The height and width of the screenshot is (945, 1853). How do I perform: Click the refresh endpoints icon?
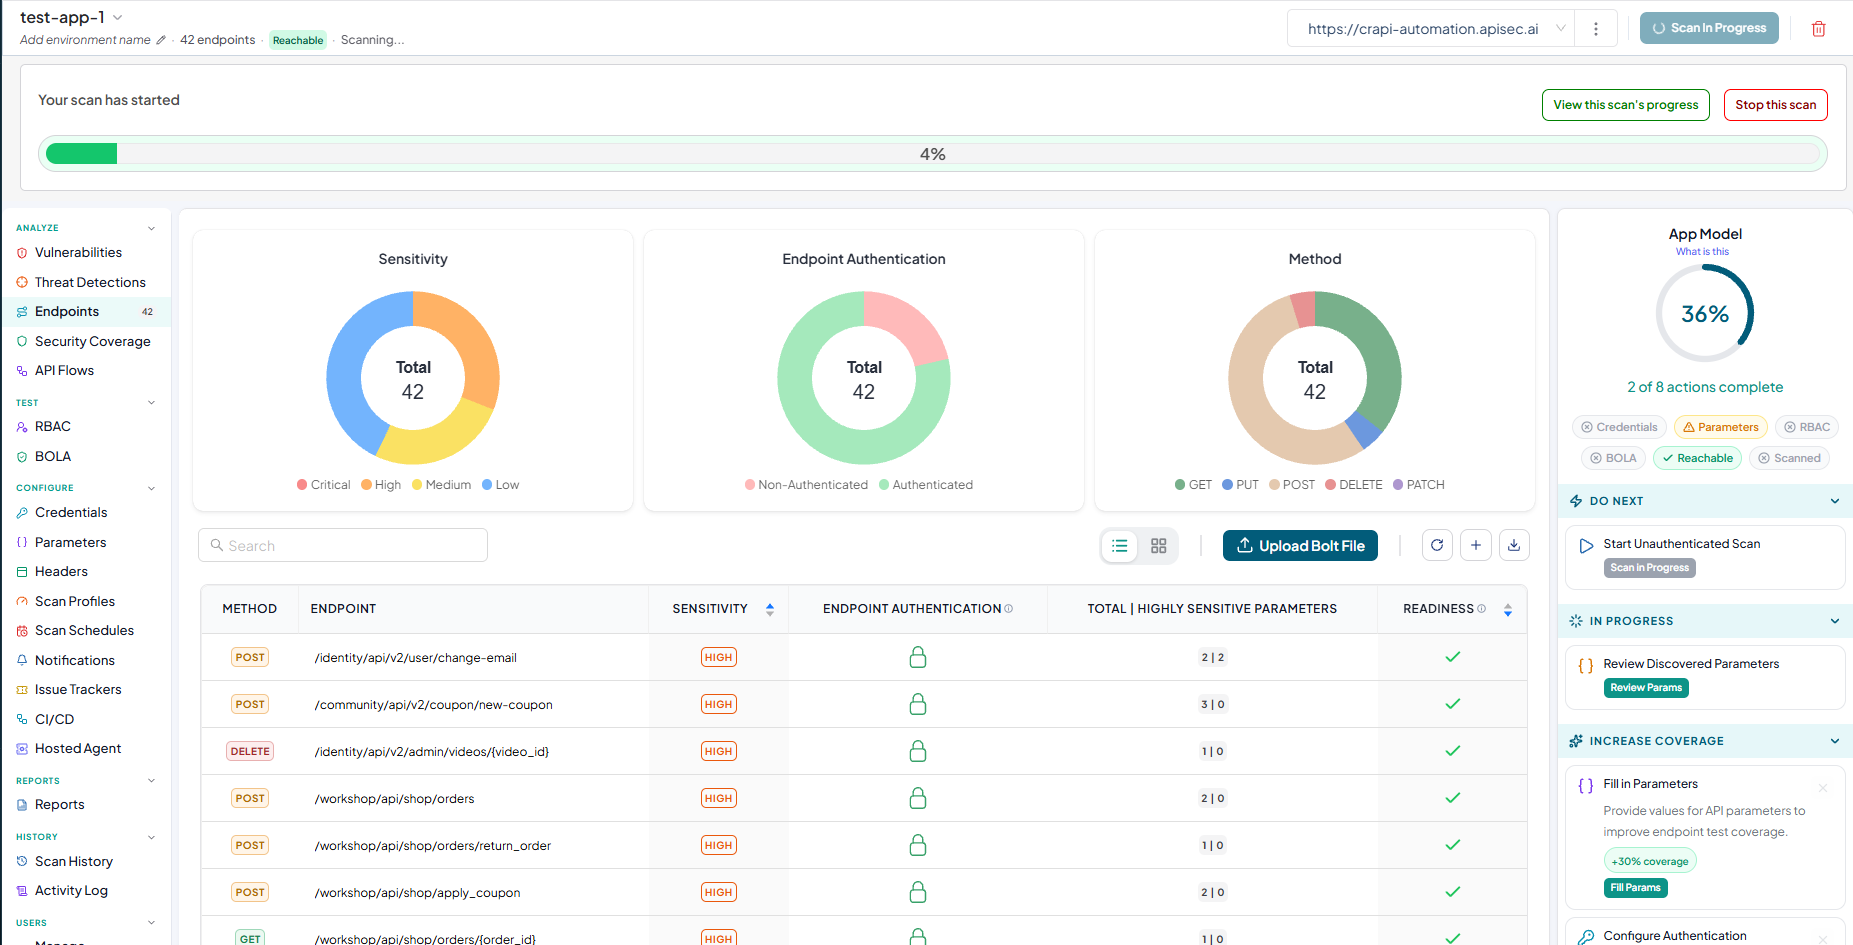[x=1437, y=545]
